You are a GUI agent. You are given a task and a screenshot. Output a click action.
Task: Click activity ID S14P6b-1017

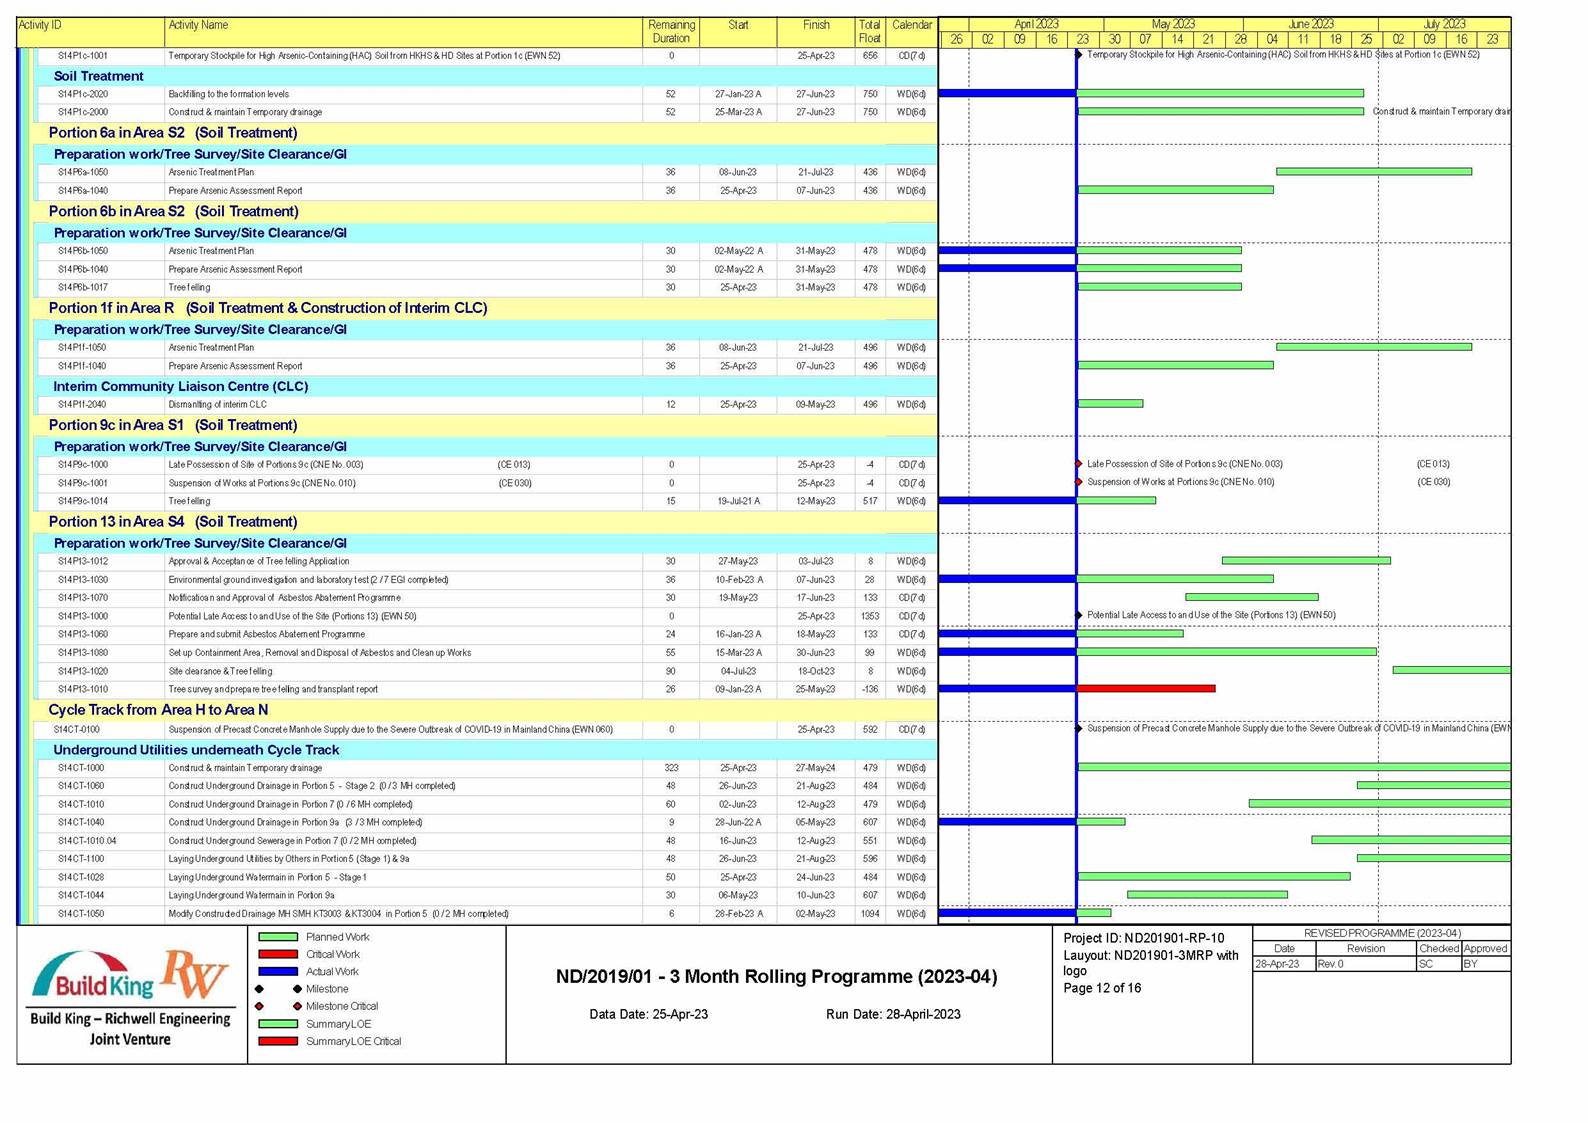[83, 287]
